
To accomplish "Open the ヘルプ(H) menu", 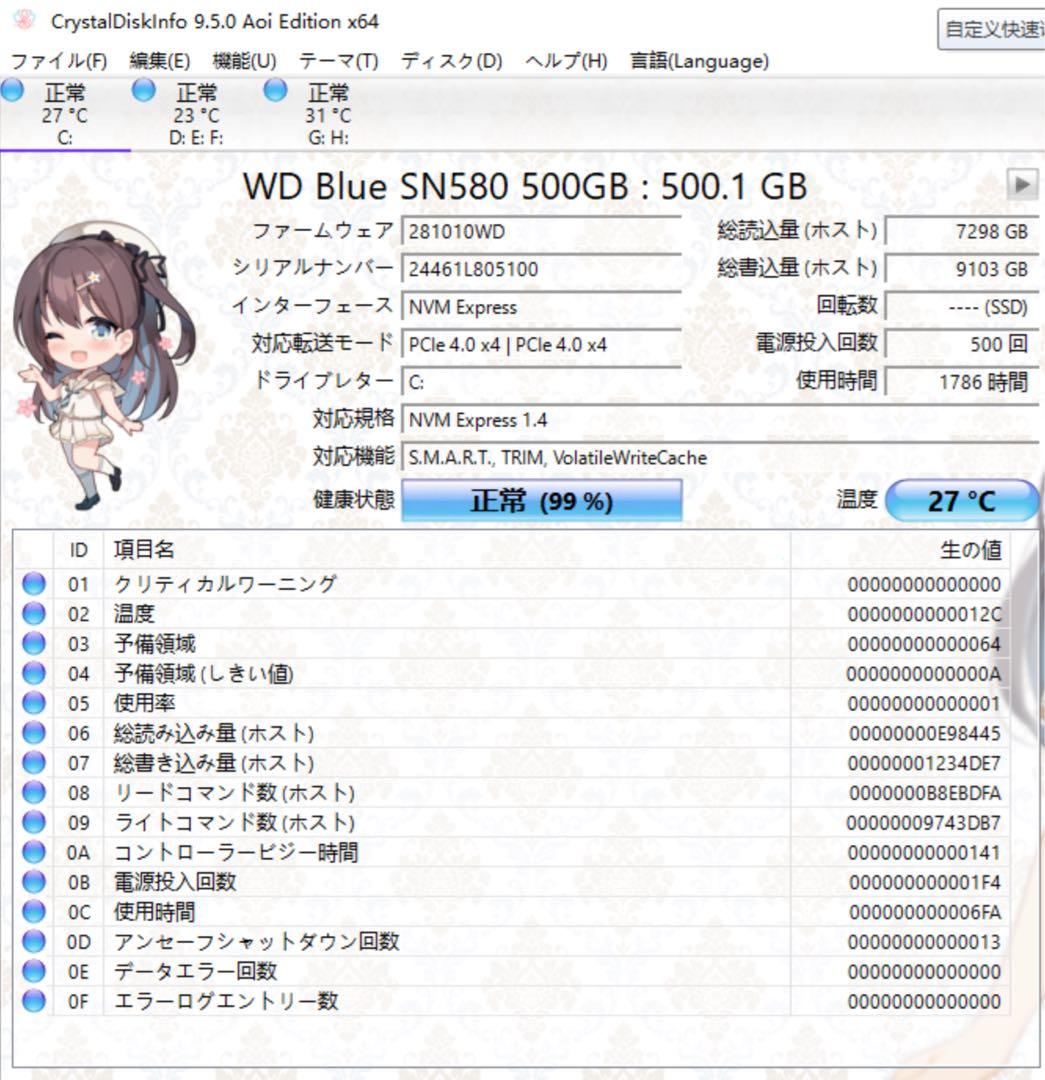I will (566, 61).
